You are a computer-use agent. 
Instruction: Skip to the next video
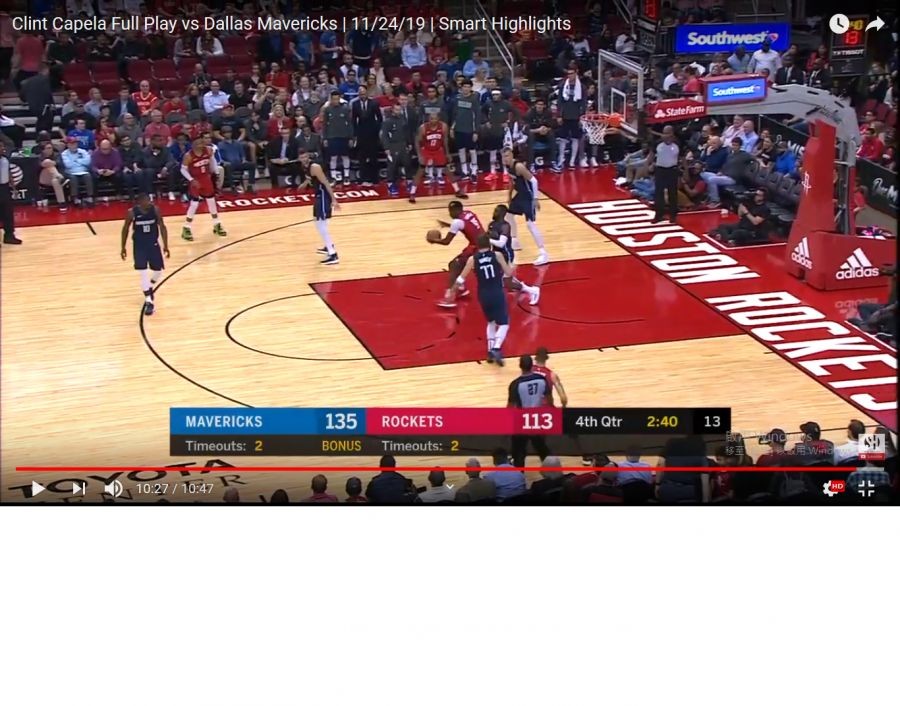79,488
